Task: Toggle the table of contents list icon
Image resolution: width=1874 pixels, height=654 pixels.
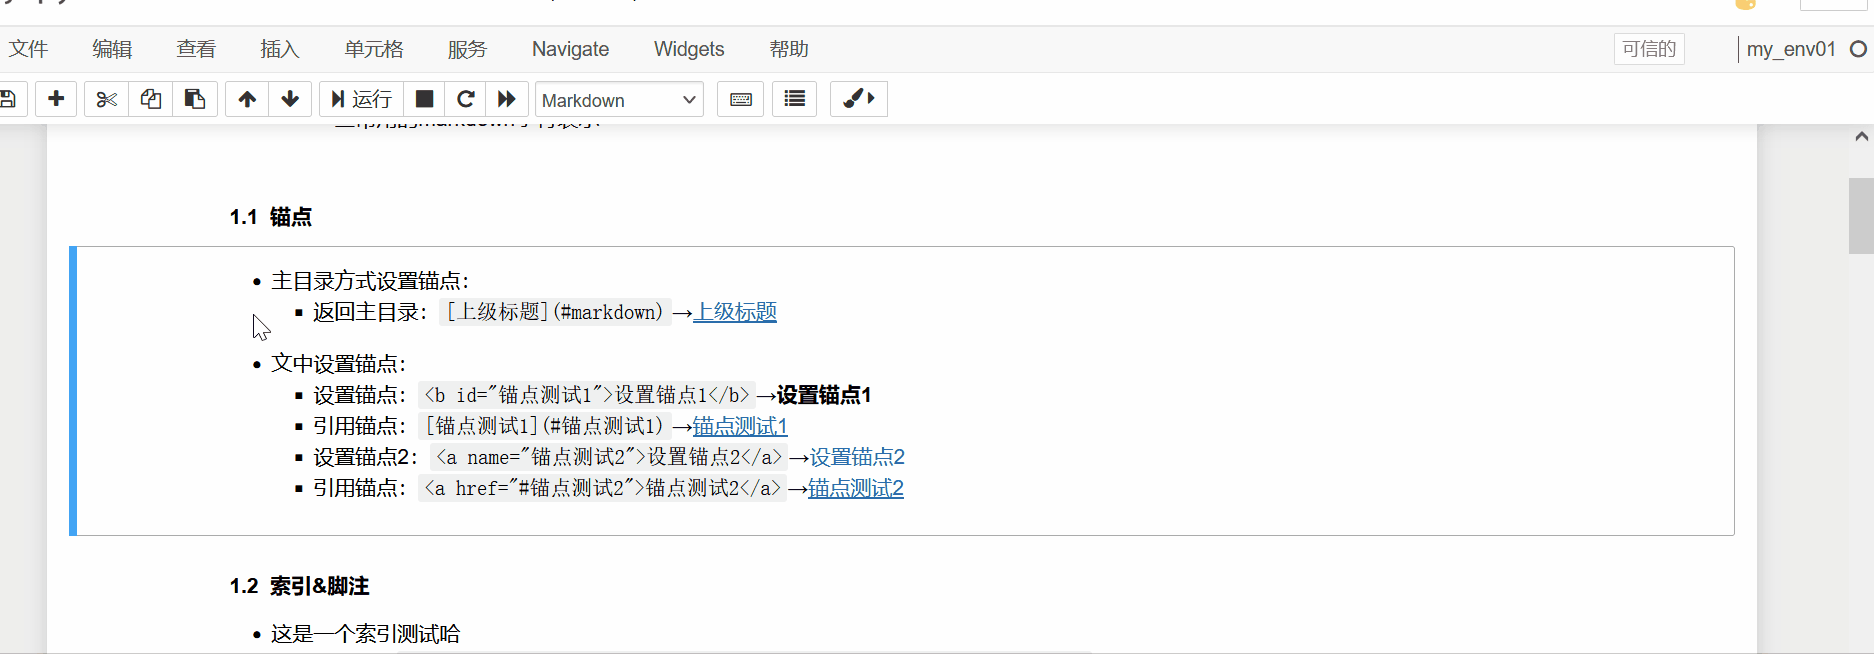Action: coord(795,99)
